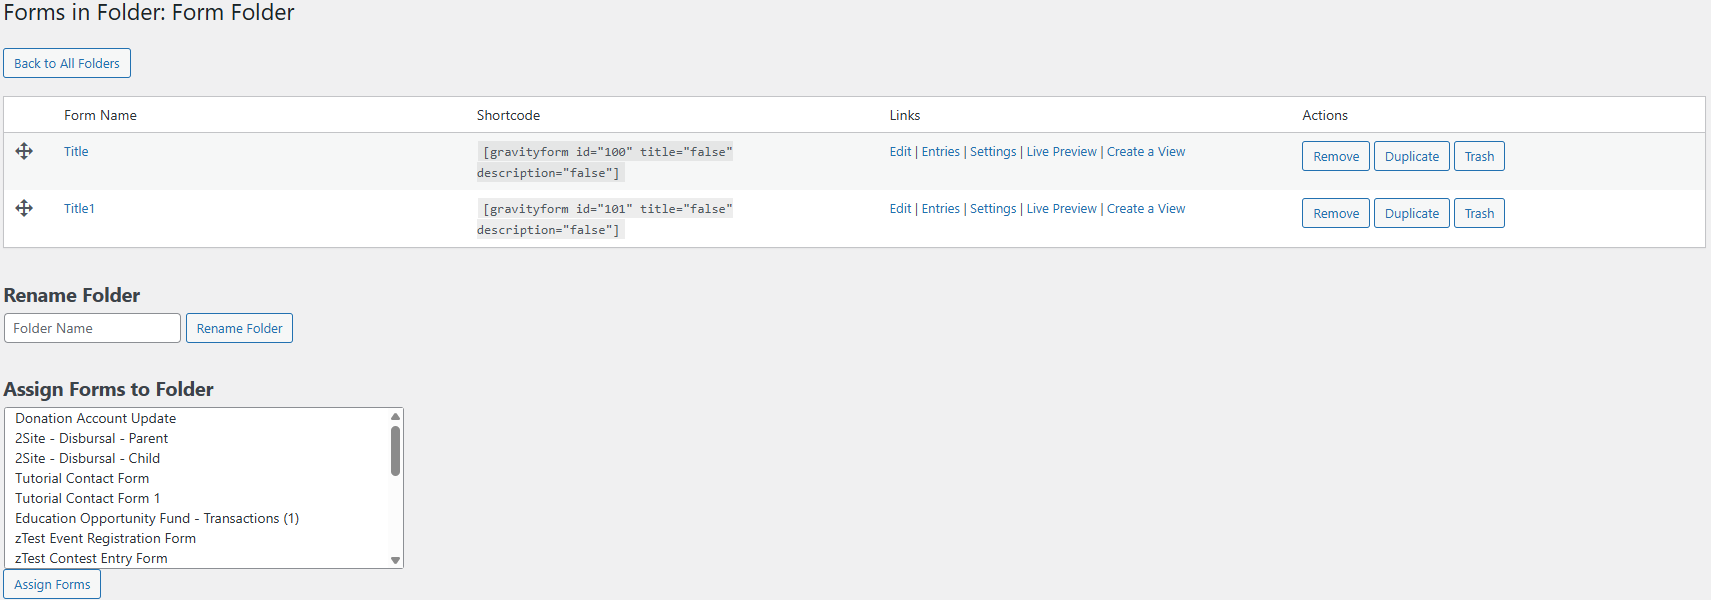
Task: Select Donation Account Update in list
Action: (96, 419)
